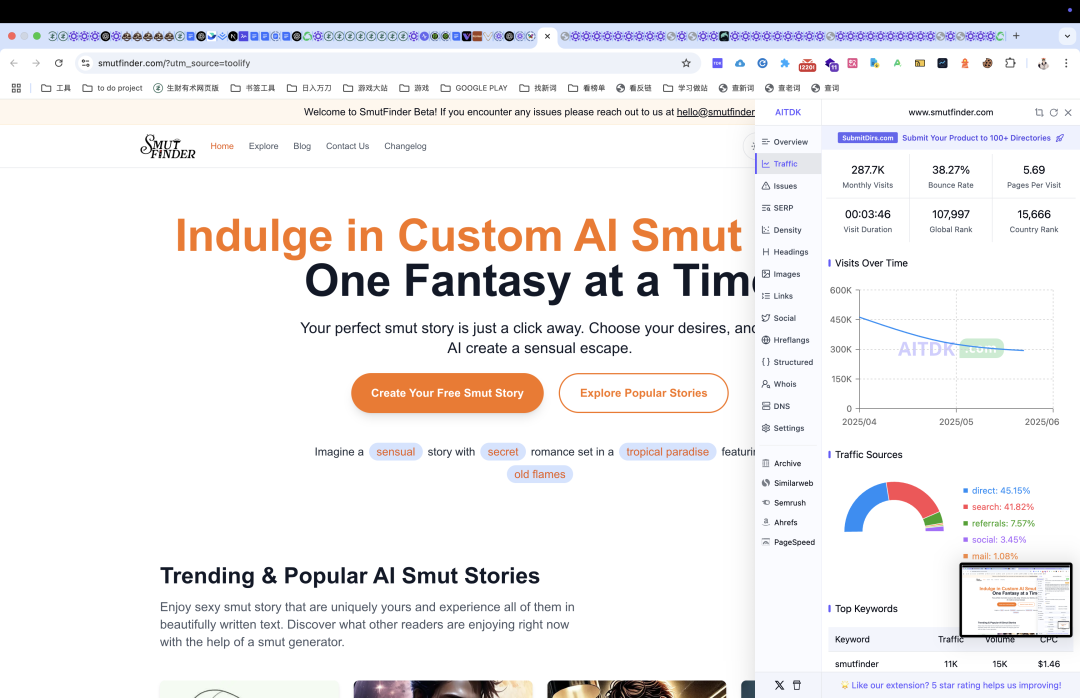Click the green letter A extension icon
This screenshot has height=698, width=1080.
coord(897,63)
